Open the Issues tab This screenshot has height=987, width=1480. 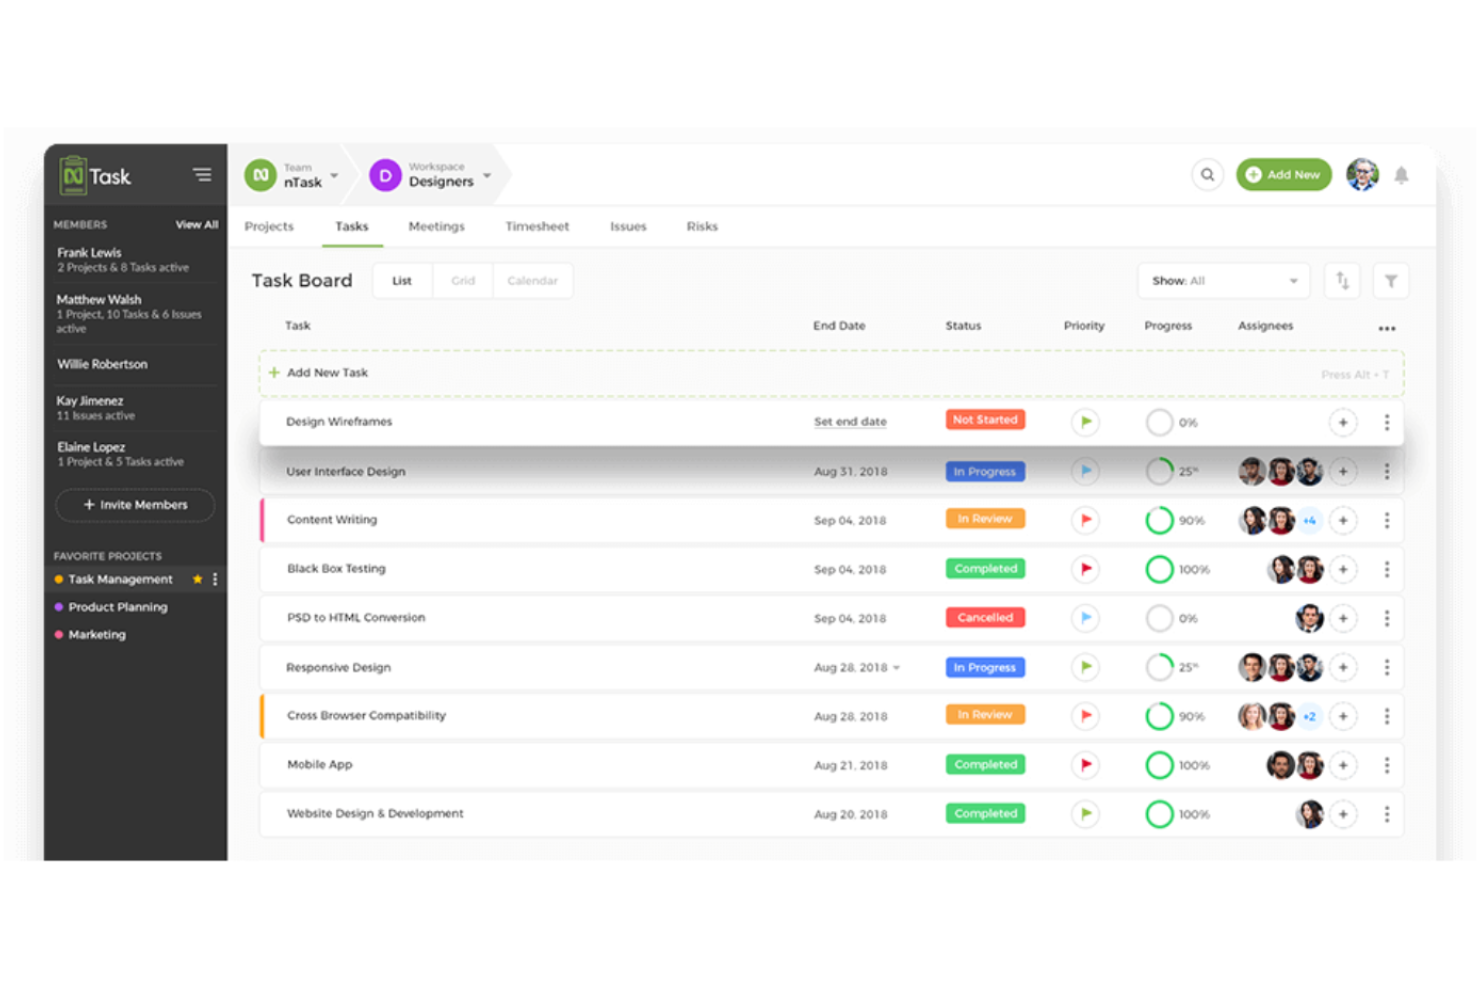[628, 227]
